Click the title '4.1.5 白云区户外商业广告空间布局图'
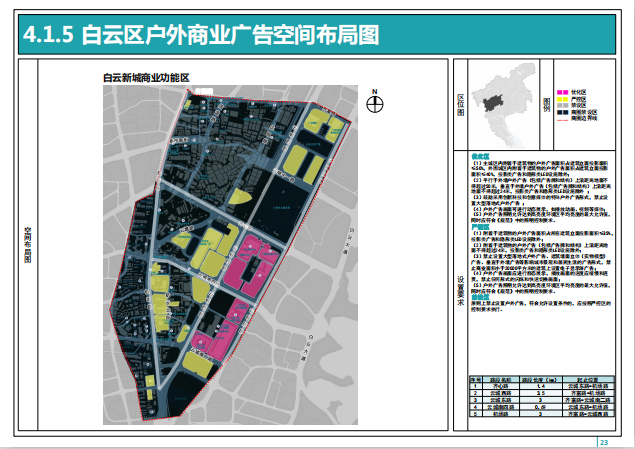Screen dimensions: 635x449 click(201, 34)
